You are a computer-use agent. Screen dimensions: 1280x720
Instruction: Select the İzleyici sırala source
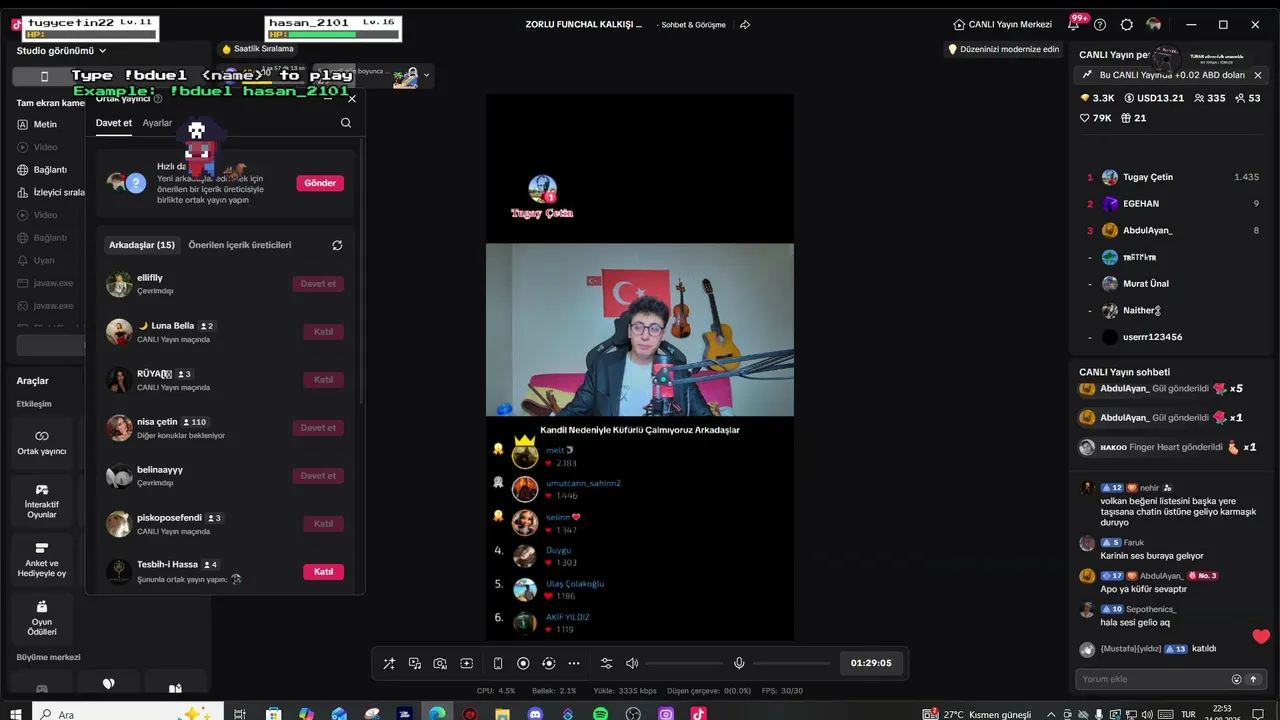51,192
